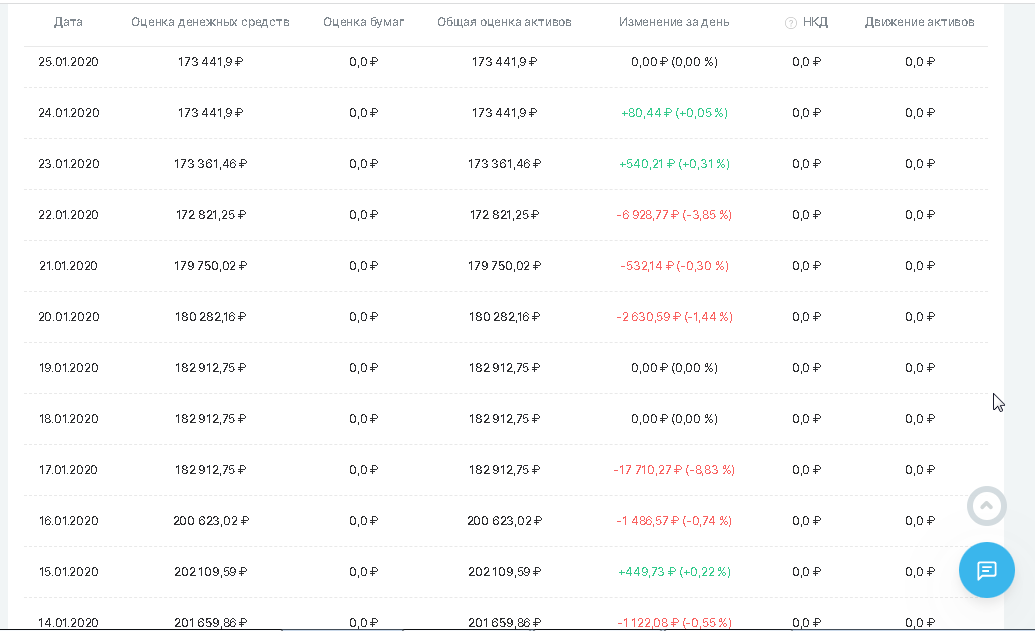Screen dimensions: 1035x631
Task: Open the blue chat support button
Action: click(x=986, y=570)
